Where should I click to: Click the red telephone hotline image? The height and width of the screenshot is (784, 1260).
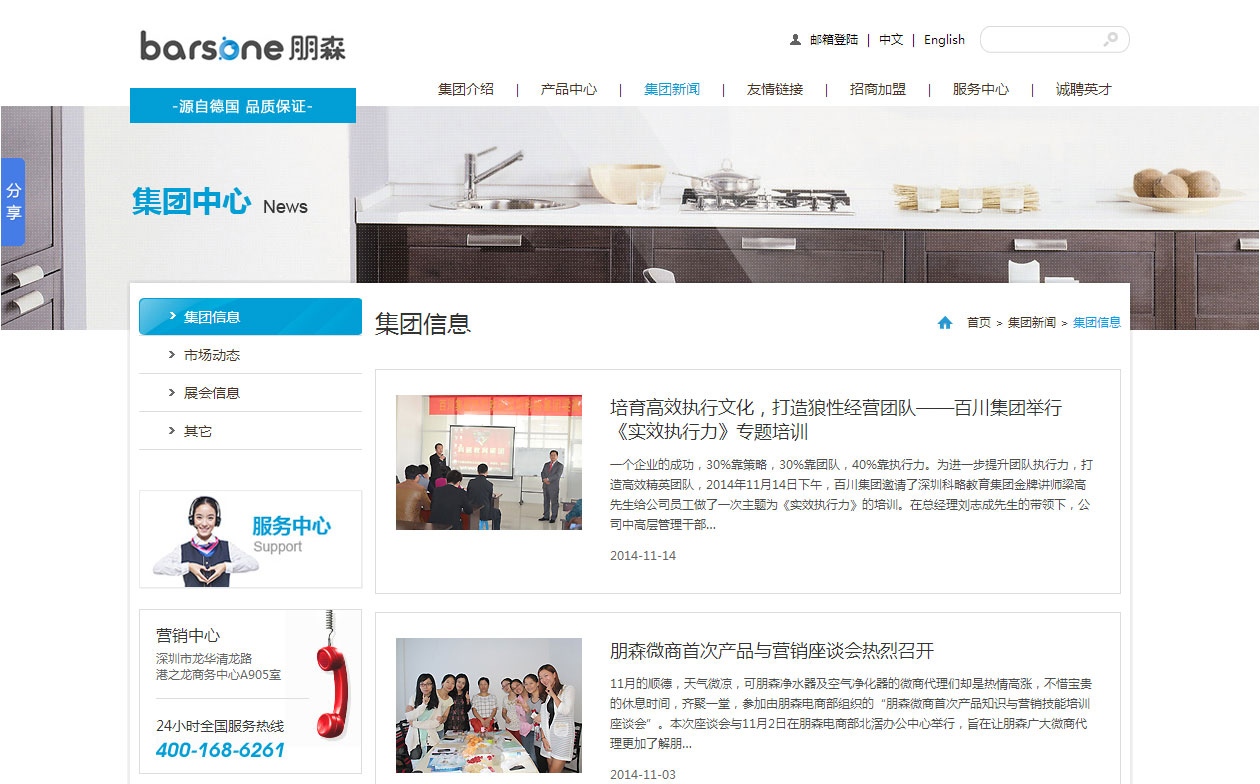[330, 675]
